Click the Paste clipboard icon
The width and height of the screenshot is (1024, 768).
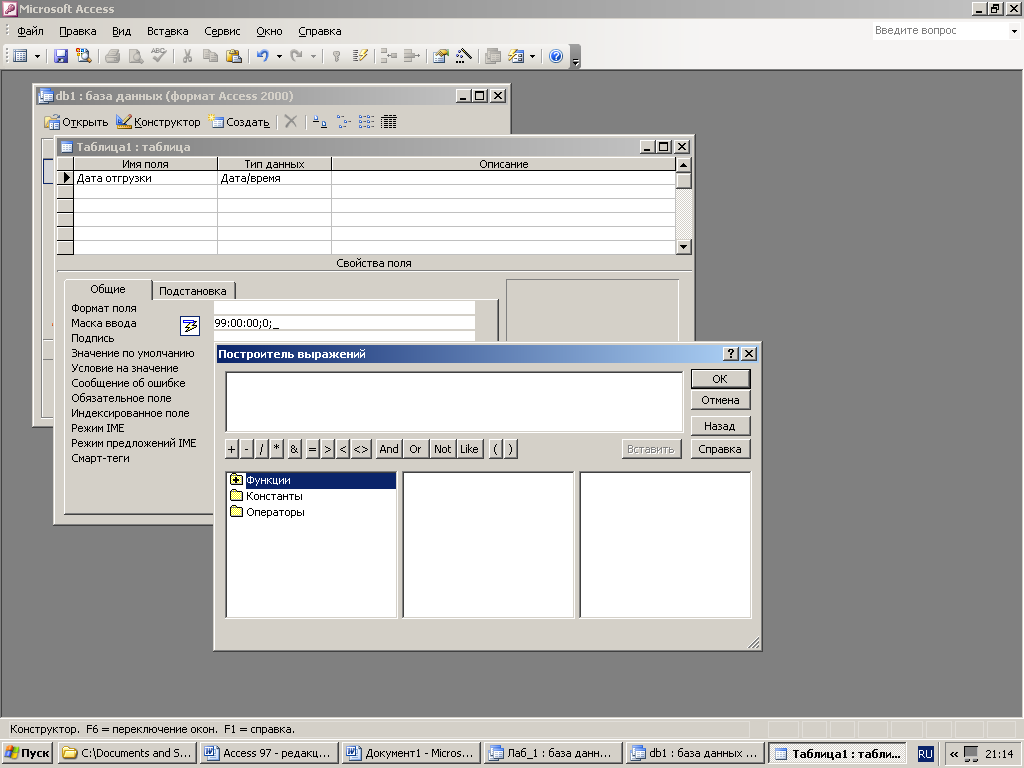pos(233,56)
